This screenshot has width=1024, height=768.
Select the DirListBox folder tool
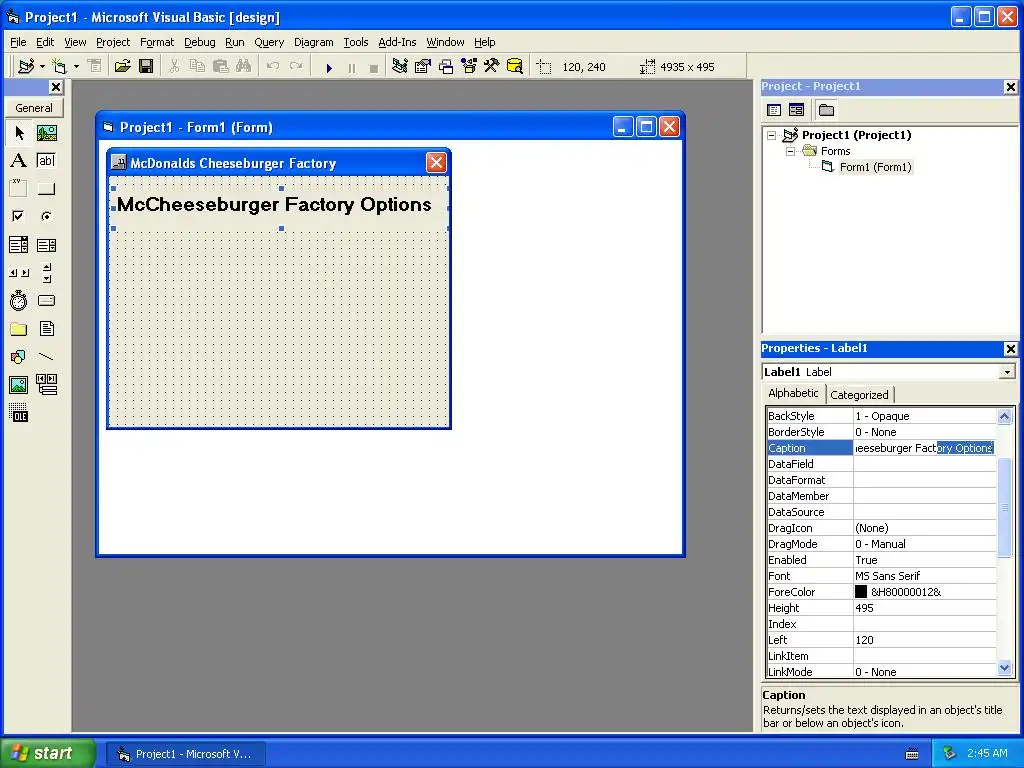tap(19, 328)
